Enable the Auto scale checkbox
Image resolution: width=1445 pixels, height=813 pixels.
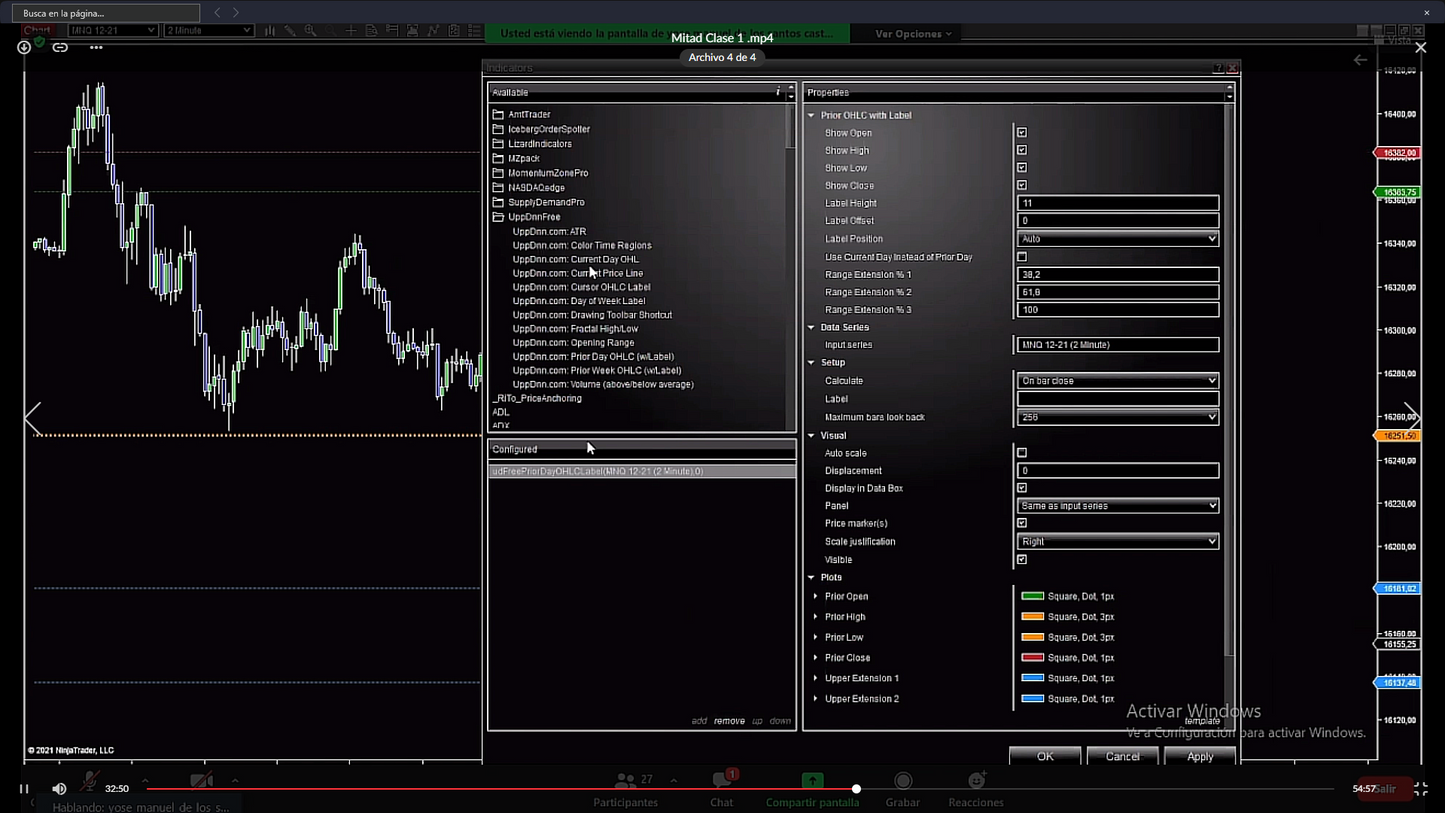[1022, 453]
